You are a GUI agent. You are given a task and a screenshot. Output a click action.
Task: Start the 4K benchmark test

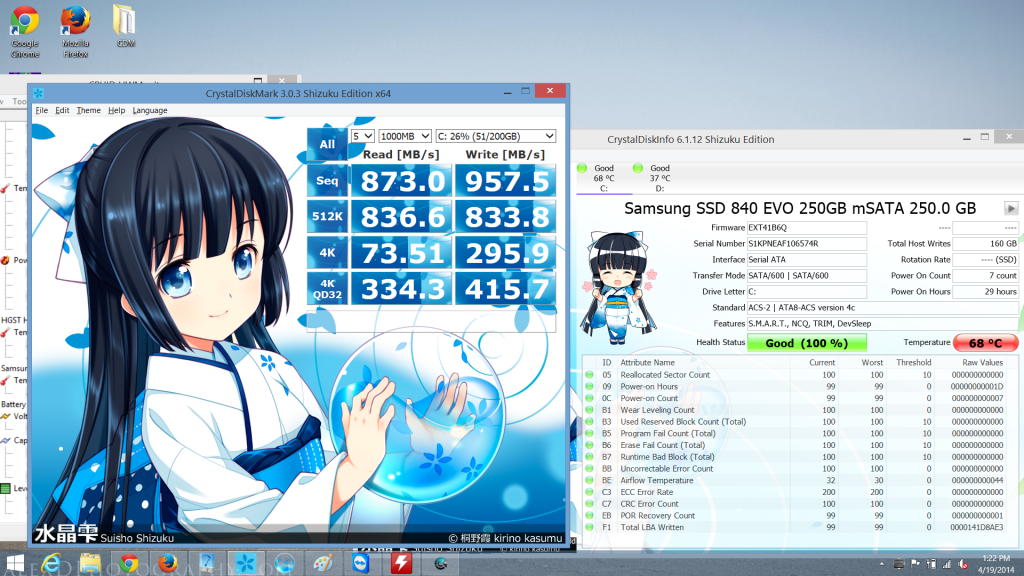(327, 252)
